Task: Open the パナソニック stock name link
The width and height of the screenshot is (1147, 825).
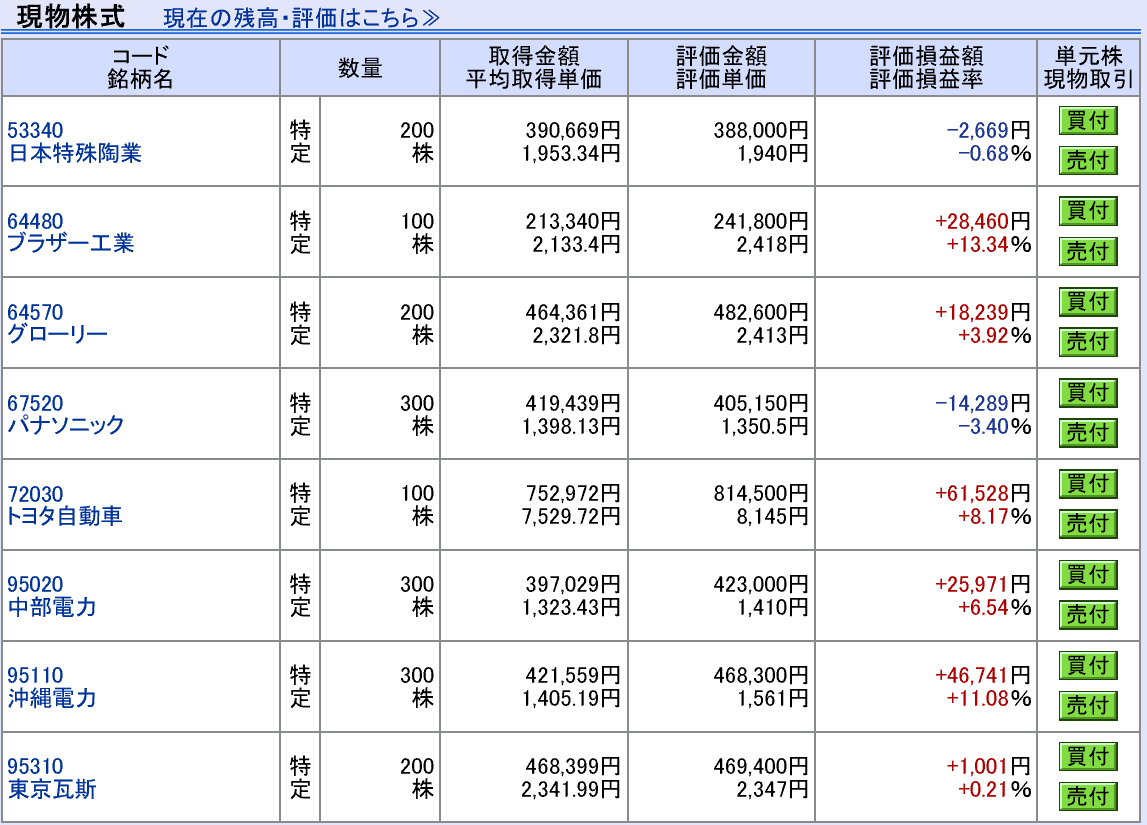Action: [x=66, y=426]
